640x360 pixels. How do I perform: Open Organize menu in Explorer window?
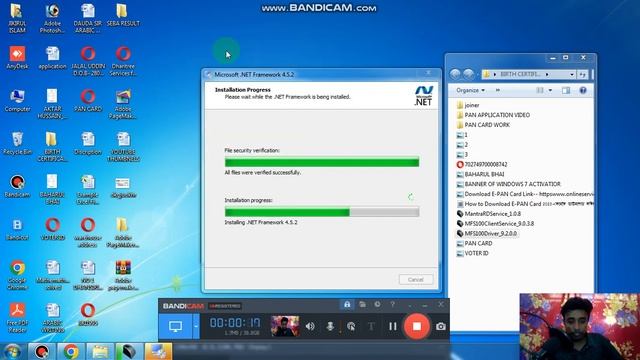coord(470,90)
